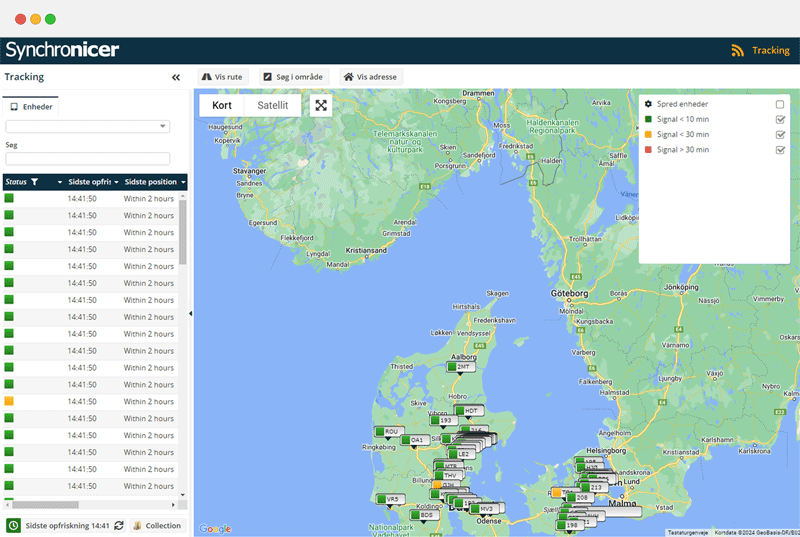
Task: Select the 208 device marker on map
Action: click(x=579, y=497)
